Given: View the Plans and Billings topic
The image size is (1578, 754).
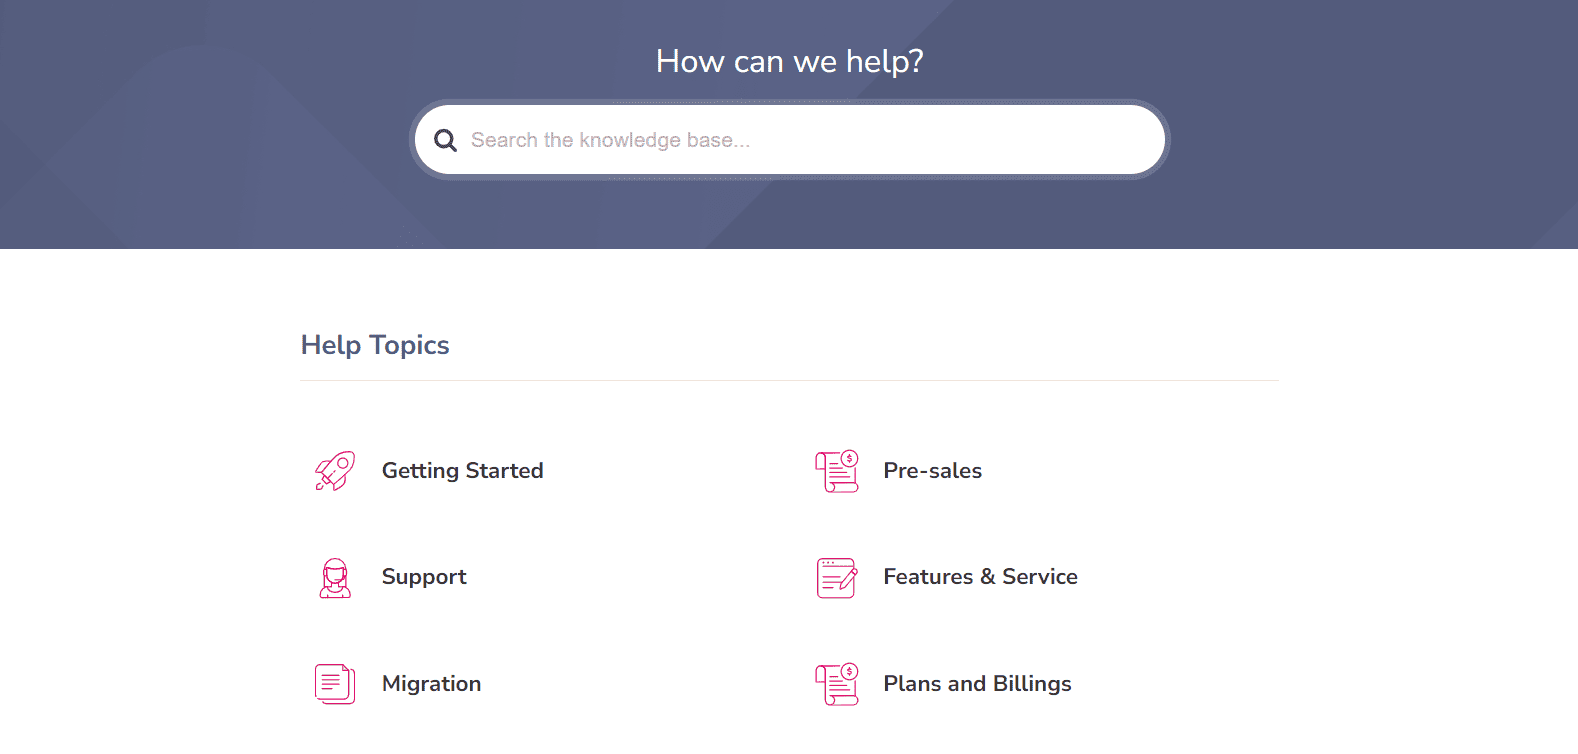Looking at the screenshot, I should (x=977, y=684).
